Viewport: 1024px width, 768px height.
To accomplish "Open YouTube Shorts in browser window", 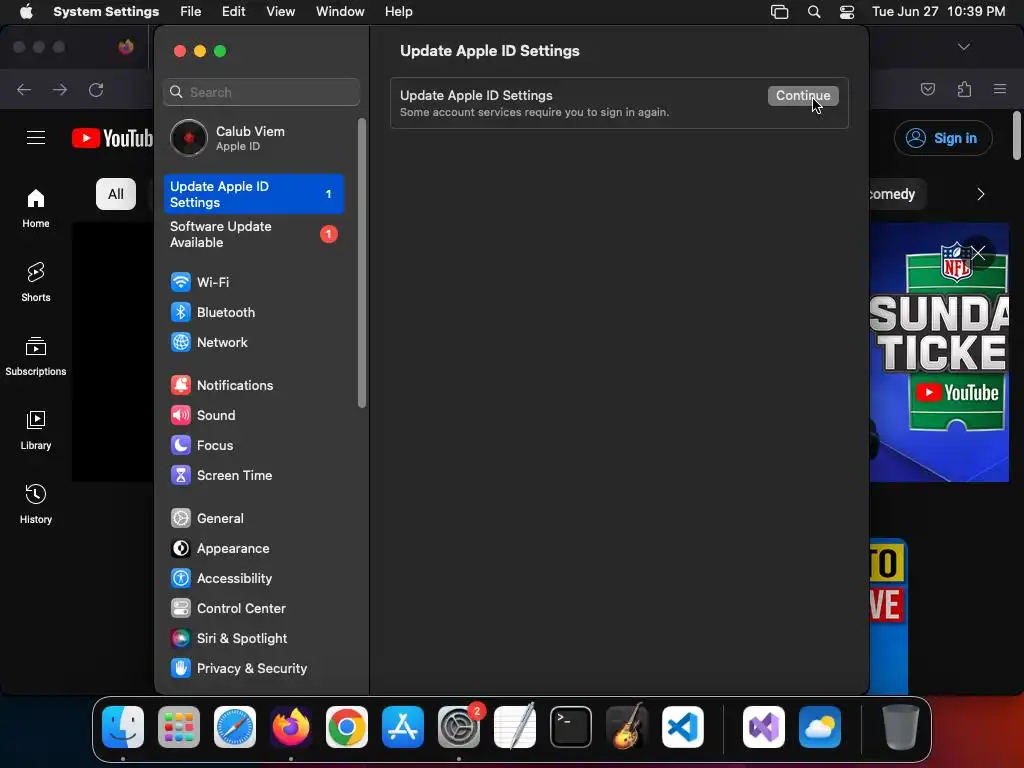I will [35, 282].
